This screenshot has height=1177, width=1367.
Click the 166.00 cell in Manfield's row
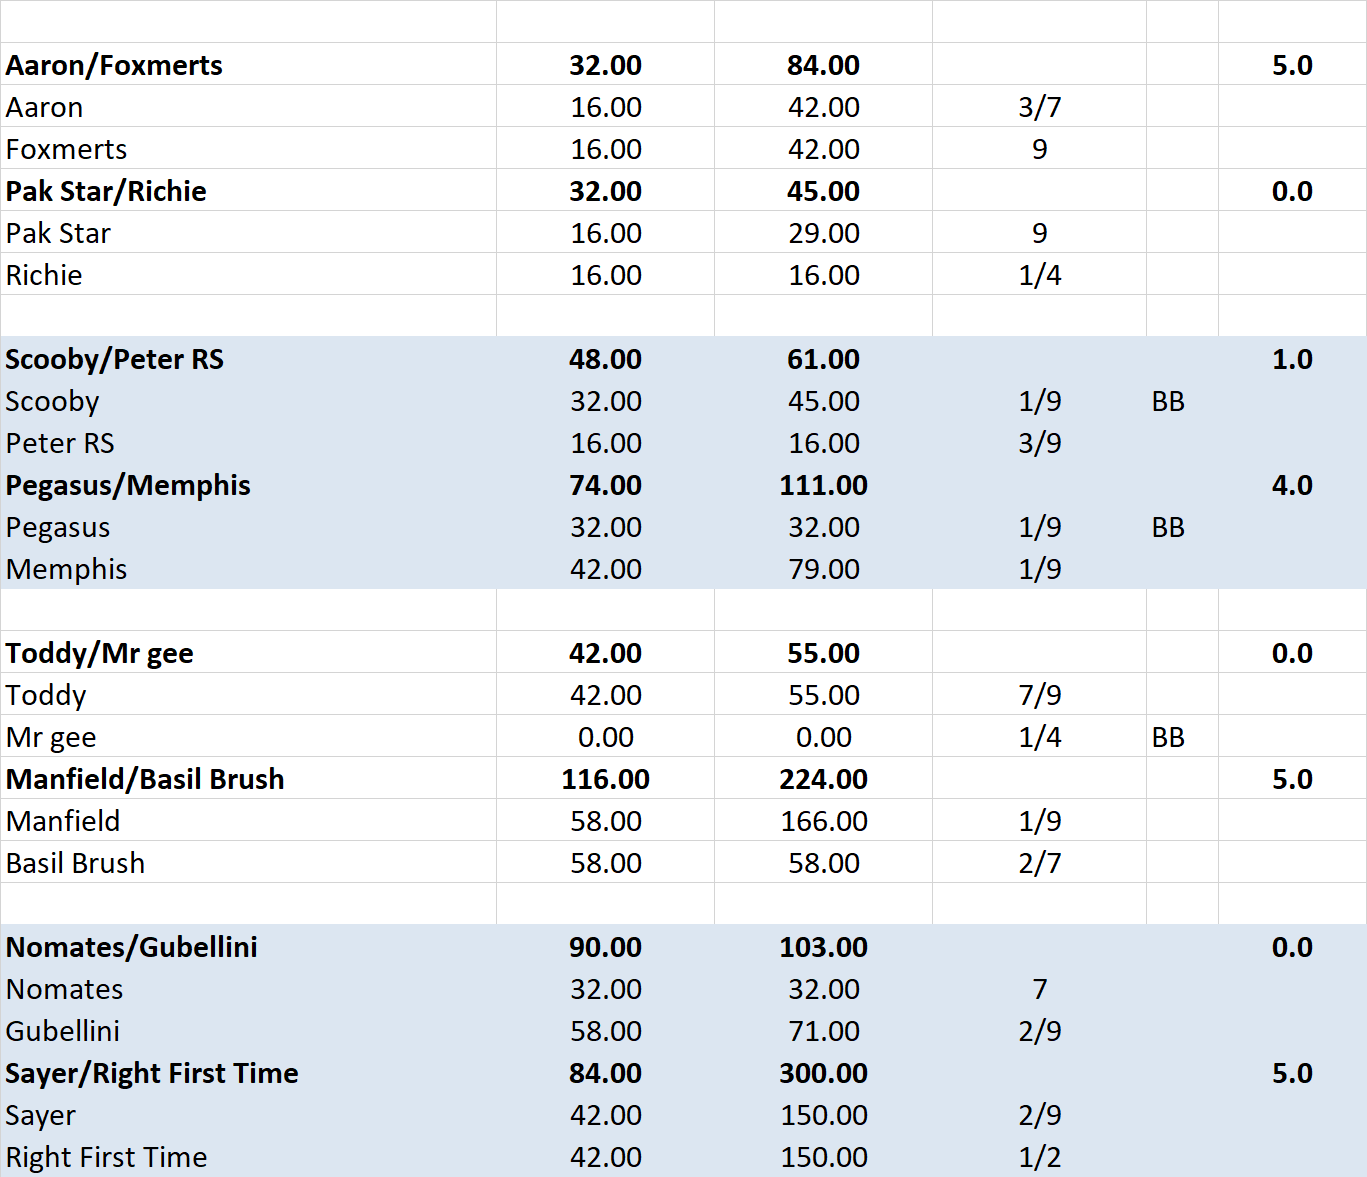click(x=823, y=821)
